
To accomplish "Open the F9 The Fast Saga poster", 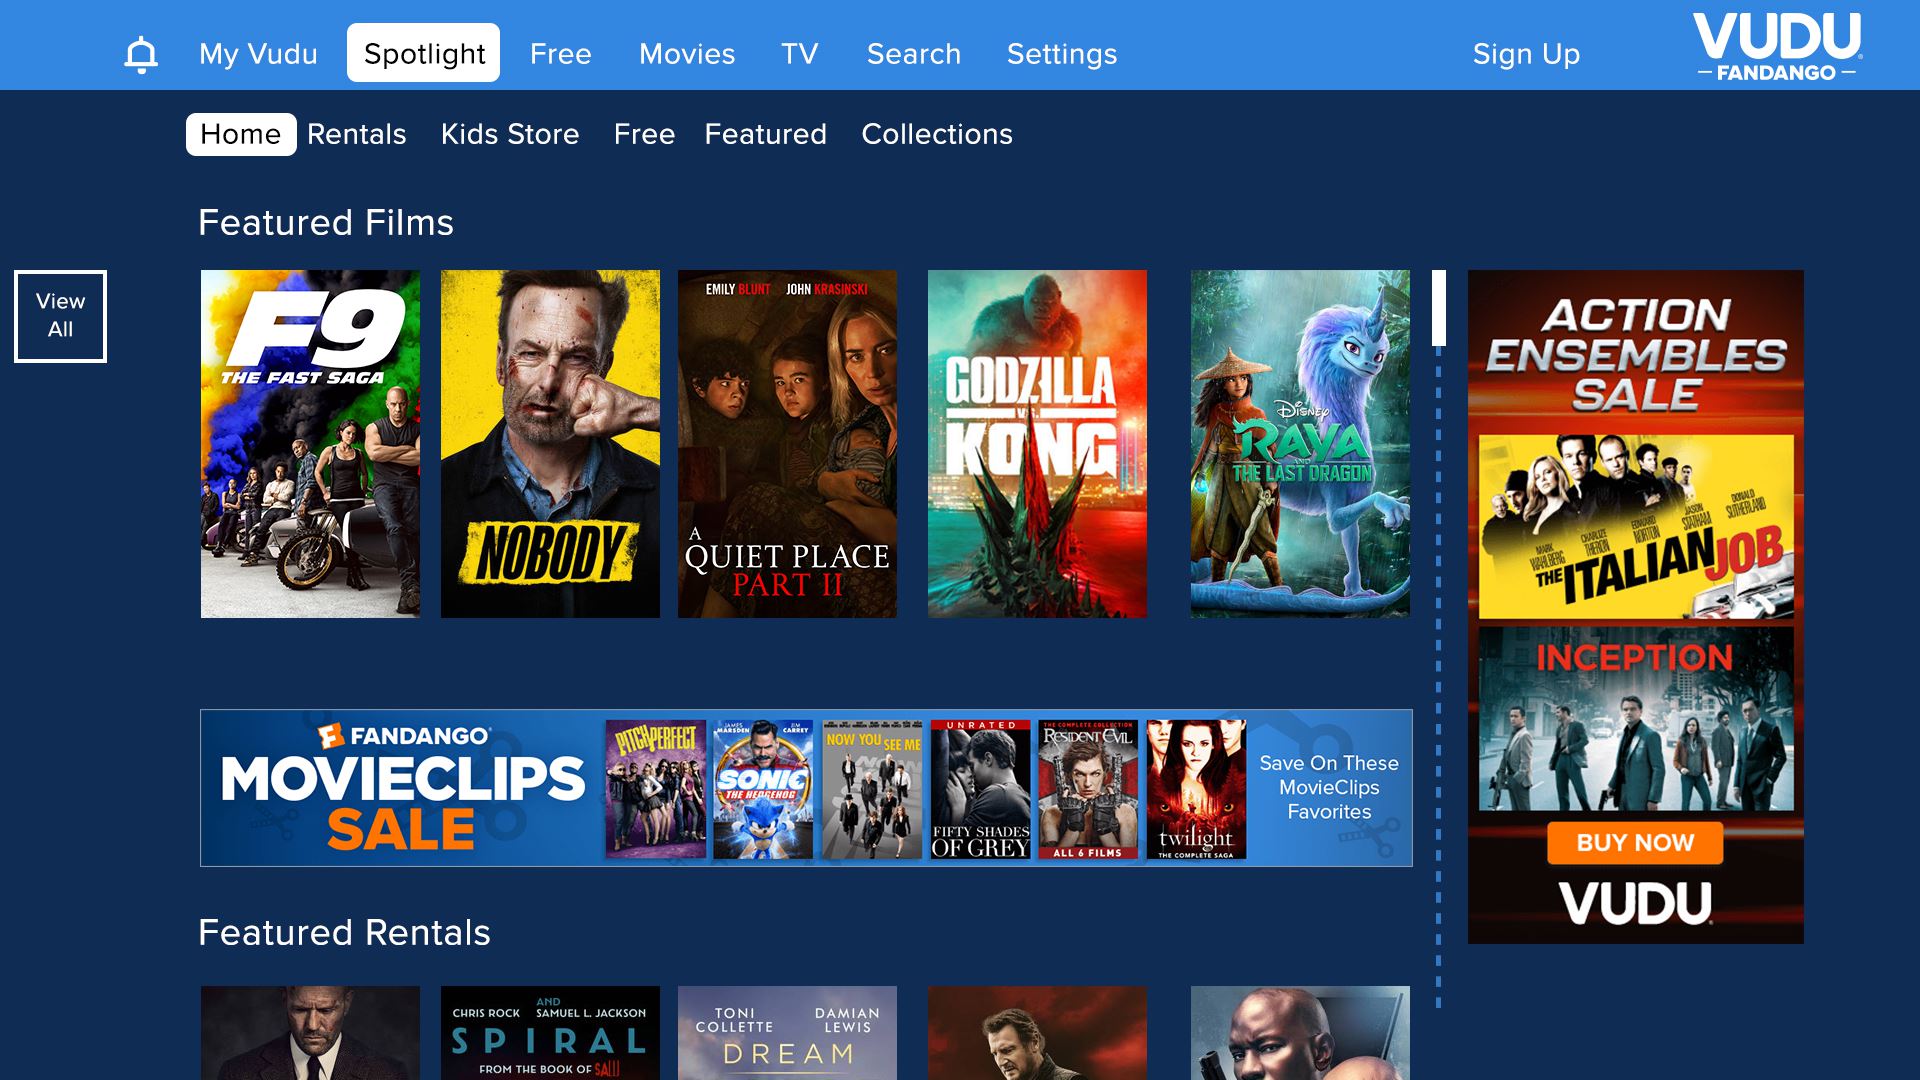I will click(x=309, y=442).
